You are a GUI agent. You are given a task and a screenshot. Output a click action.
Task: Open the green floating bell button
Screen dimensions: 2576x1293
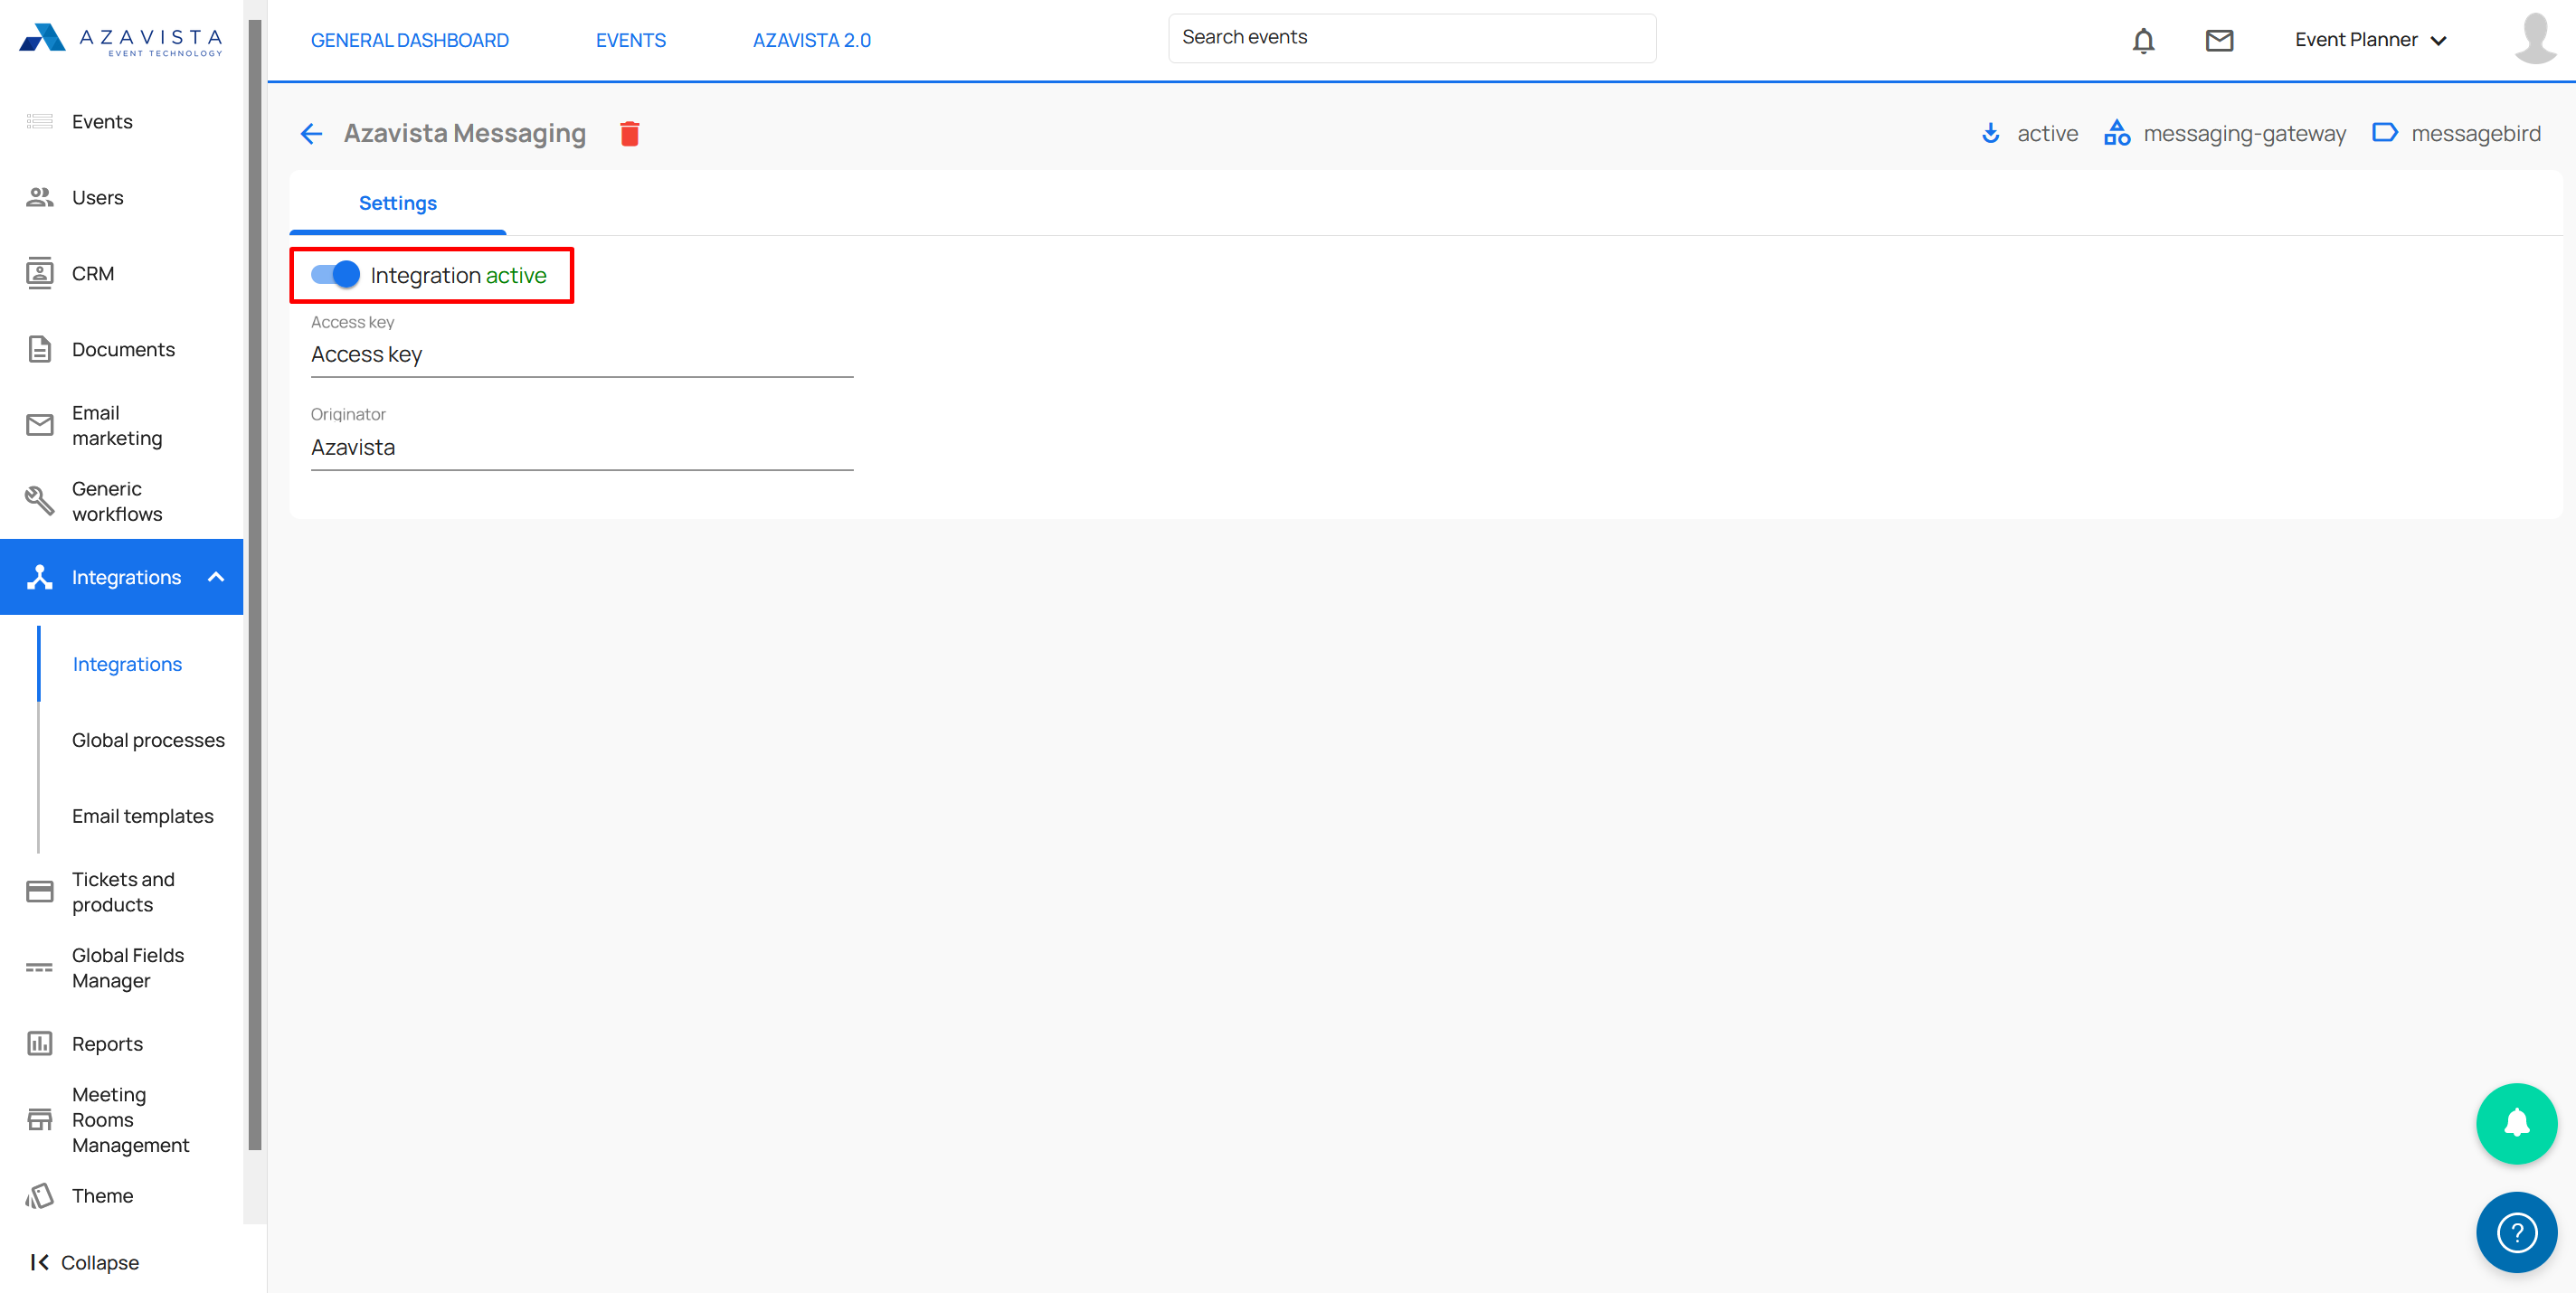(2516, 1124)
